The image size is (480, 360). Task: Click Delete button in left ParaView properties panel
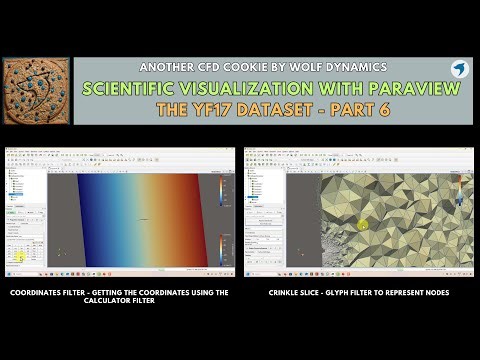(31, 212)
